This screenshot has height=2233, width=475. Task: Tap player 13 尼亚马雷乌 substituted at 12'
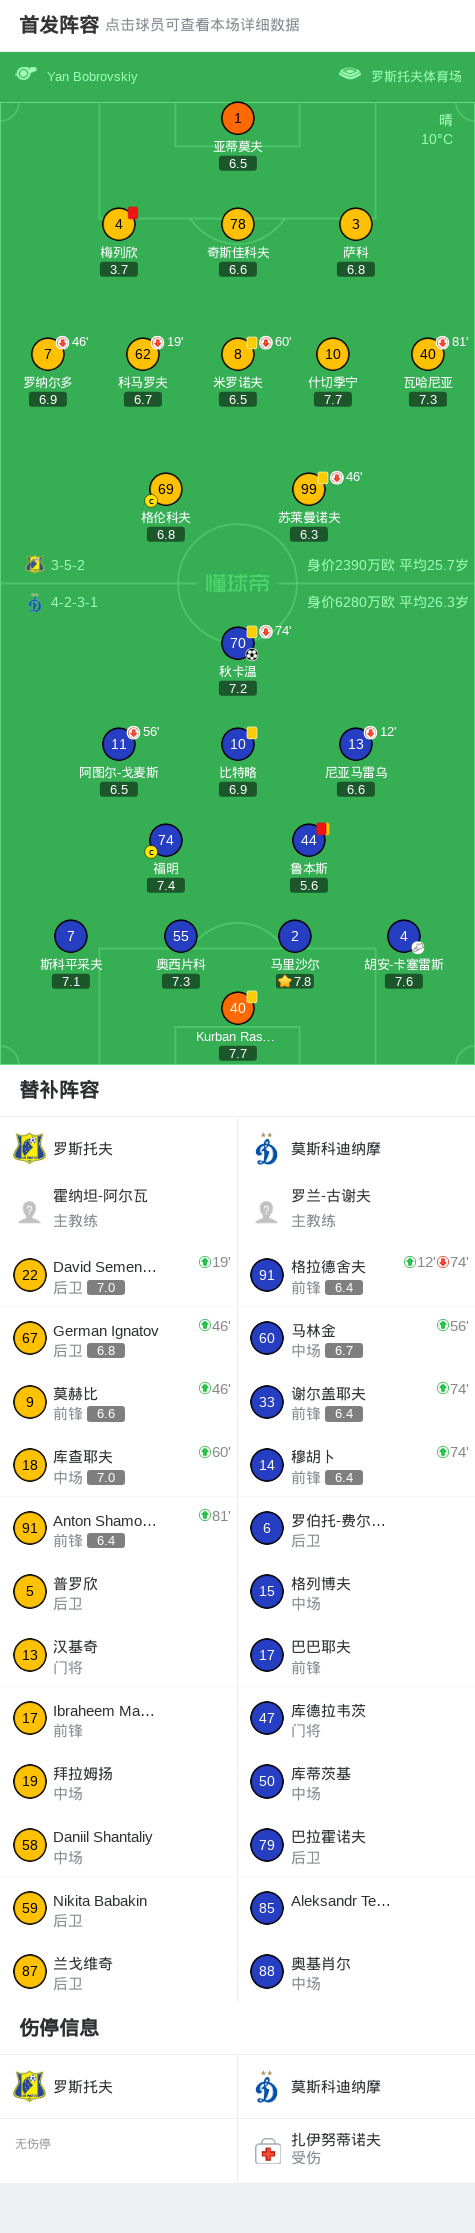(x=356, y=744)
